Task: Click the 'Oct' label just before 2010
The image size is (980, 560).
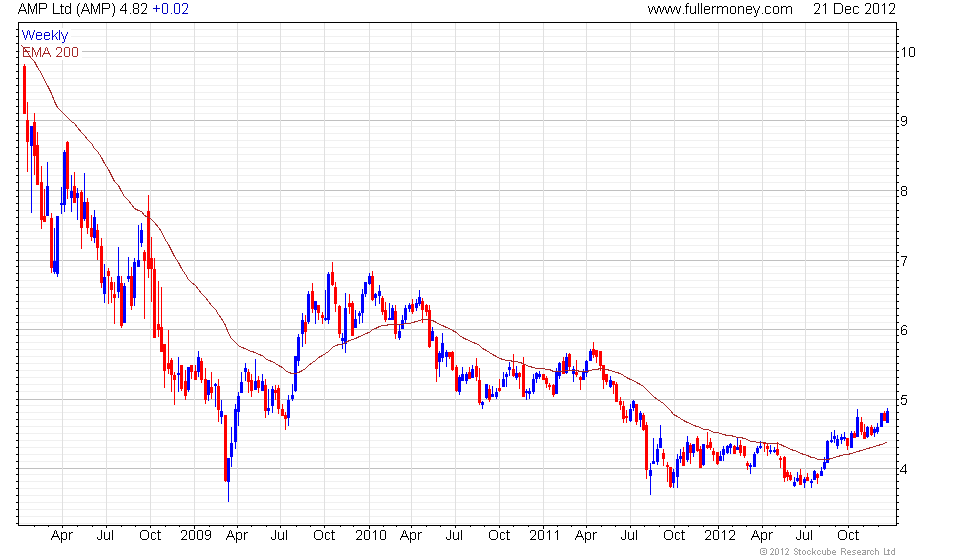Action: point(324,535)
